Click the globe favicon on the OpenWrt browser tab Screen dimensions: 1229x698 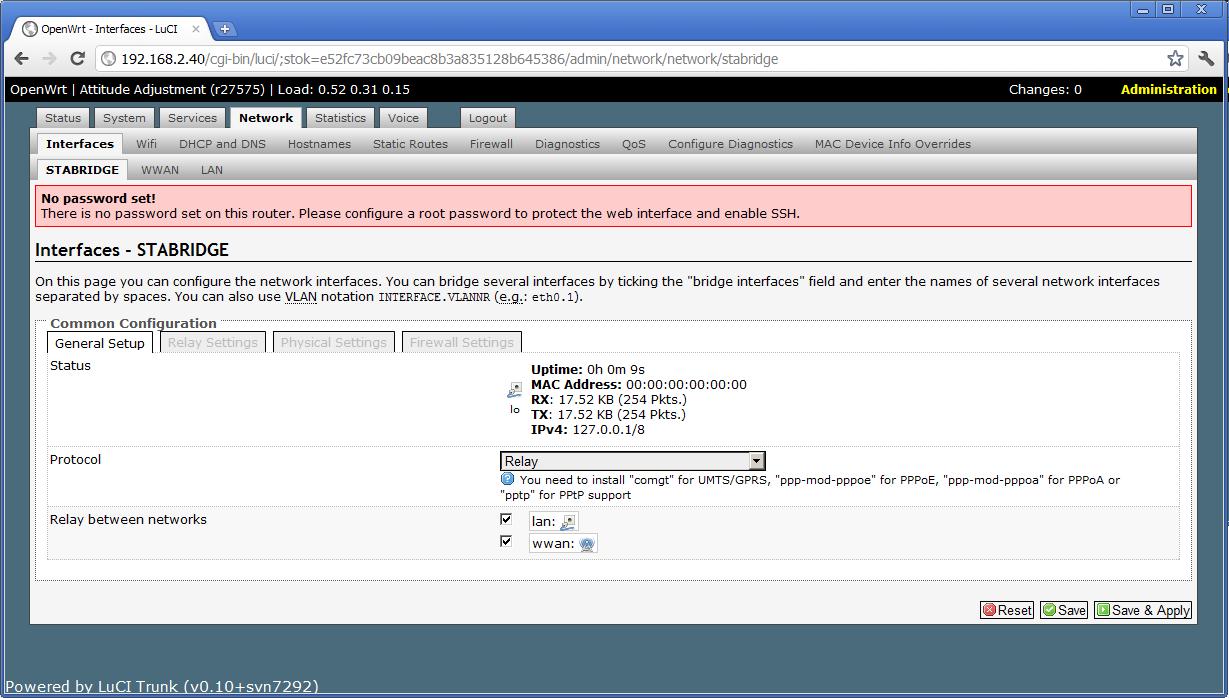(x=29, y=29)
